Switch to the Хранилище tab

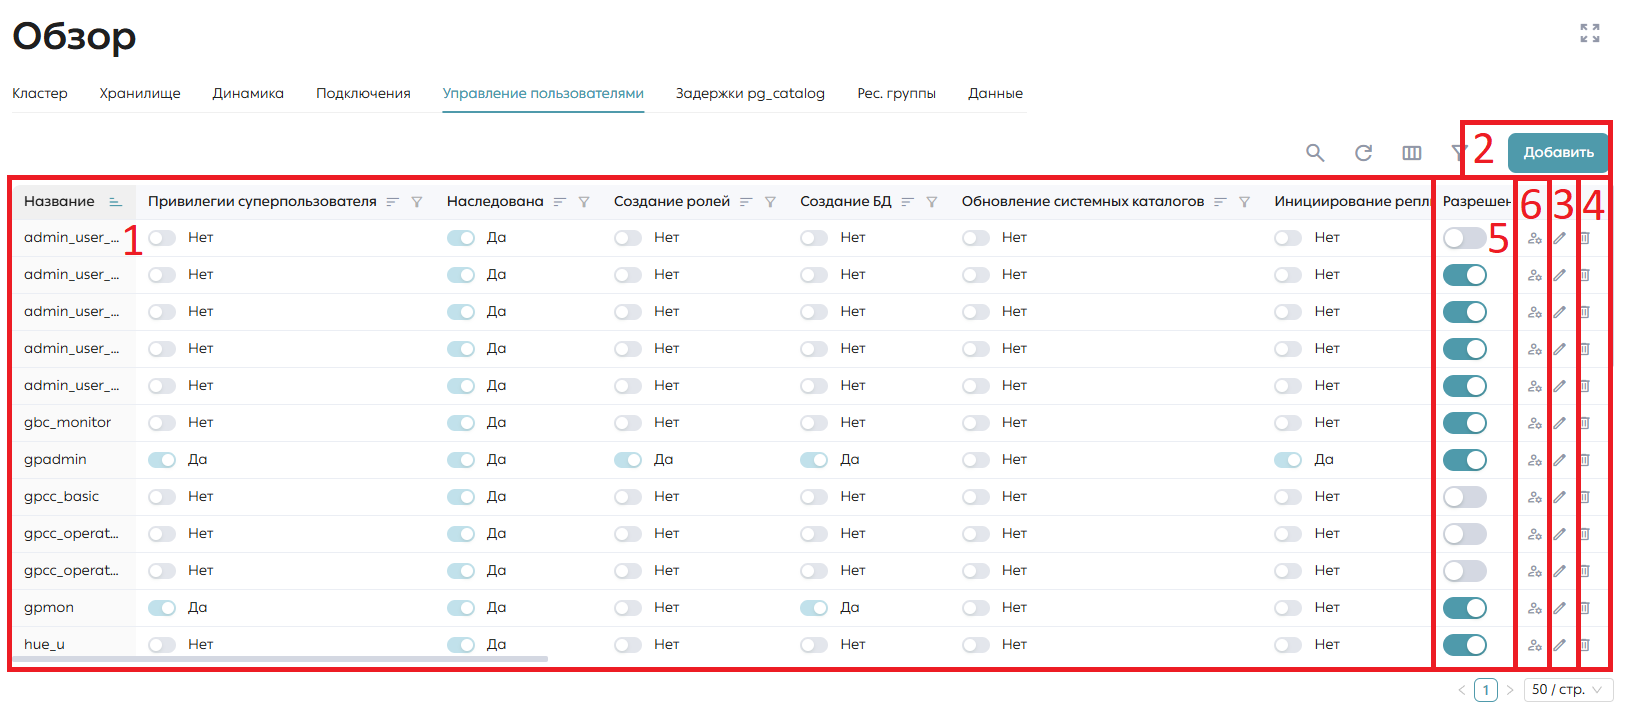[x=140, y=93]
